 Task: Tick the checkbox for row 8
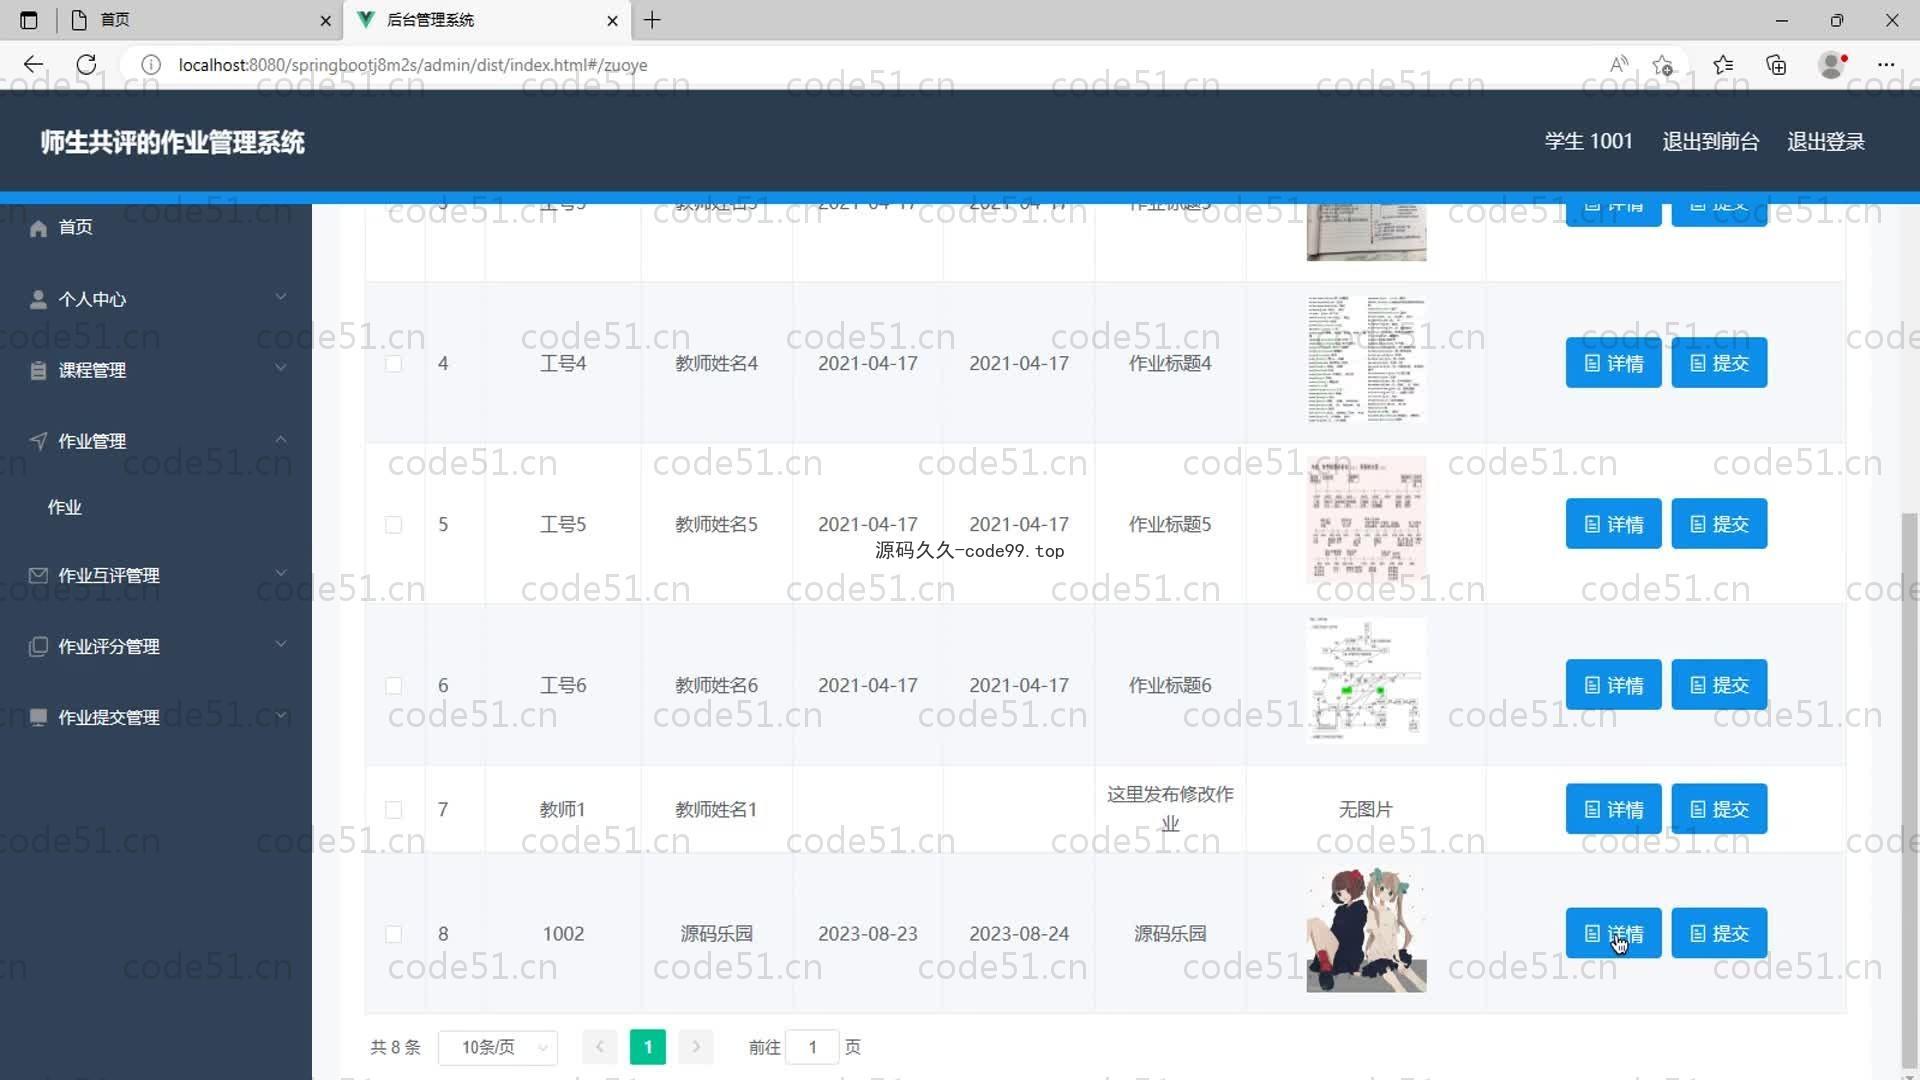click(394, 934)
